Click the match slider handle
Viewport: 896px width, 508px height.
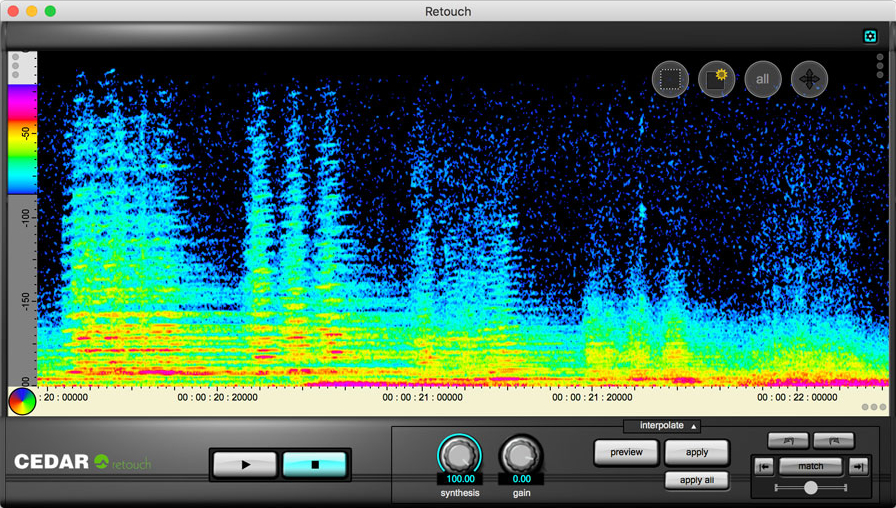[811, 488]
